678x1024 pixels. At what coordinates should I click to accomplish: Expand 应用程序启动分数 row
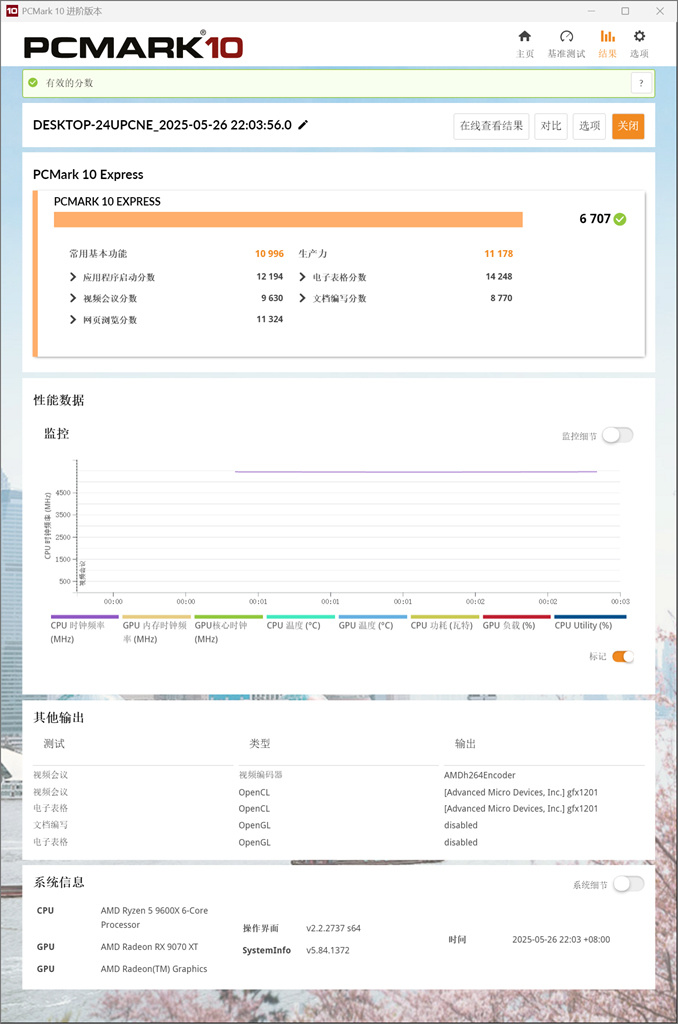[x=112, y=277]
